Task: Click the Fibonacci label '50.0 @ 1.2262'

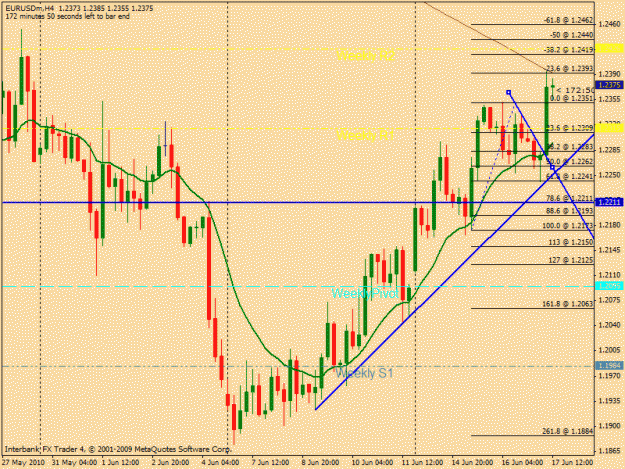Action: click(570, 162)
